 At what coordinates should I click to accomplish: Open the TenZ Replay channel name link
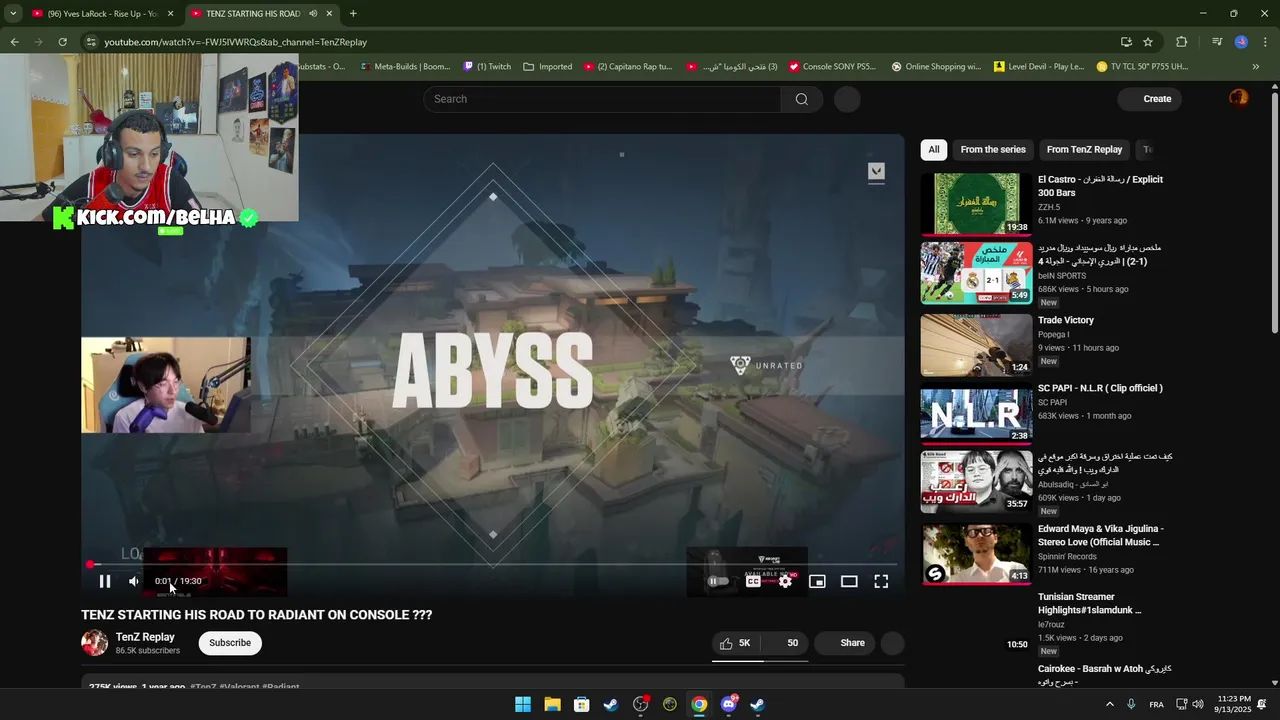click(145, 637)
